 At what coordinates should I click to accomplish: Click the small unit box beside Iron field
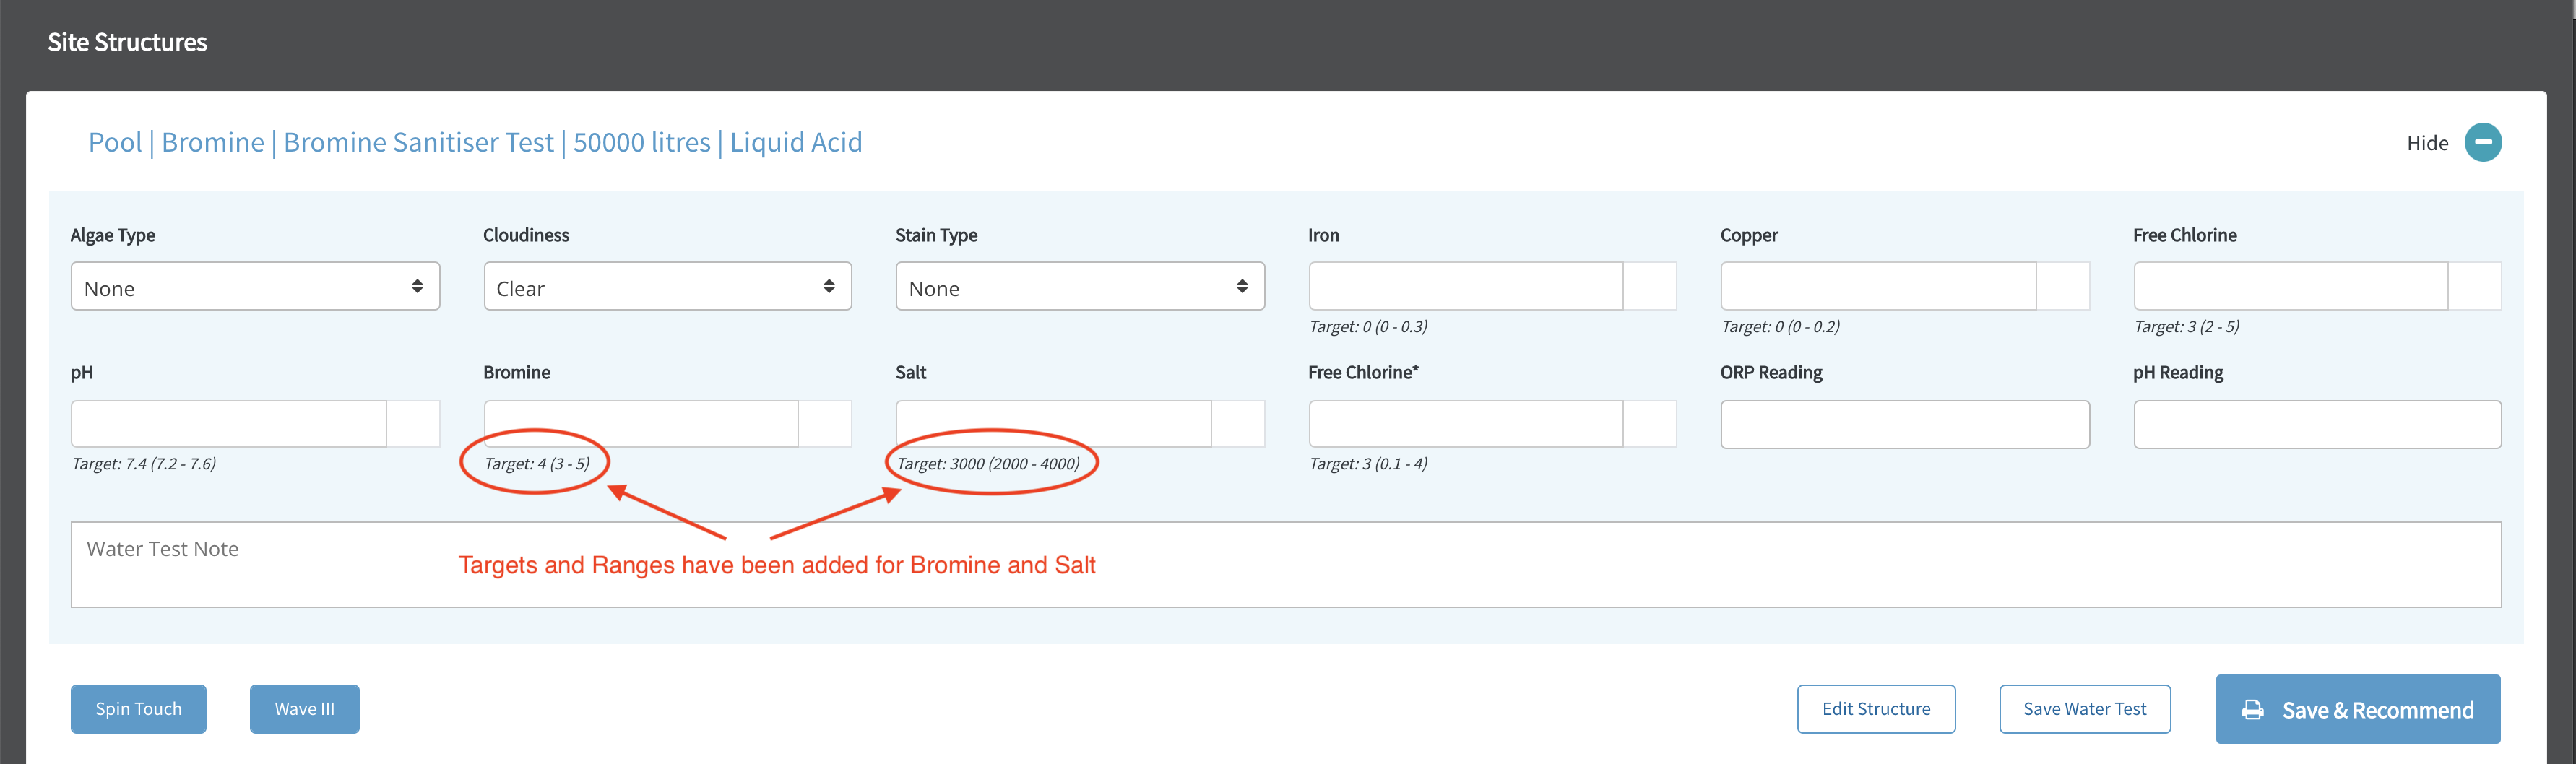pos(1650,287)
